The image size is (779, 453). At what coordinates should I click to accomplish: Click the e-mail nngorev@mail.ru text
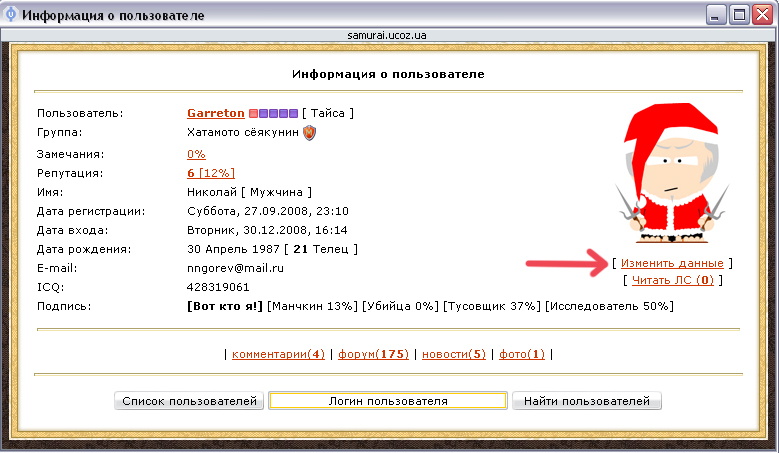(x=235, y=268)
